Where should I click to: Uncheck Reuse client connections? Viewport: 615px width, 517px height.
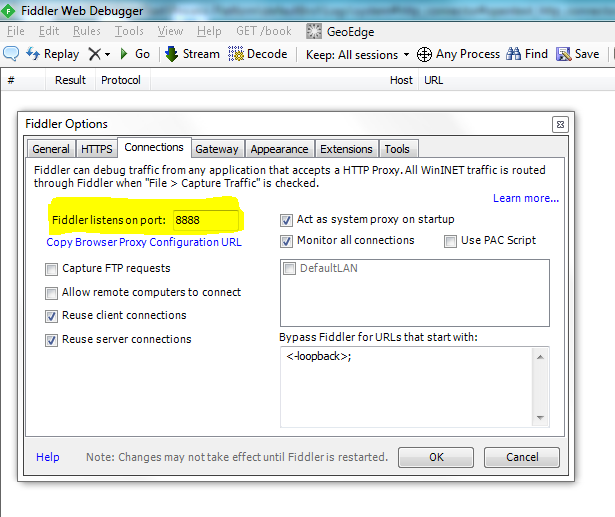point(51,316)
